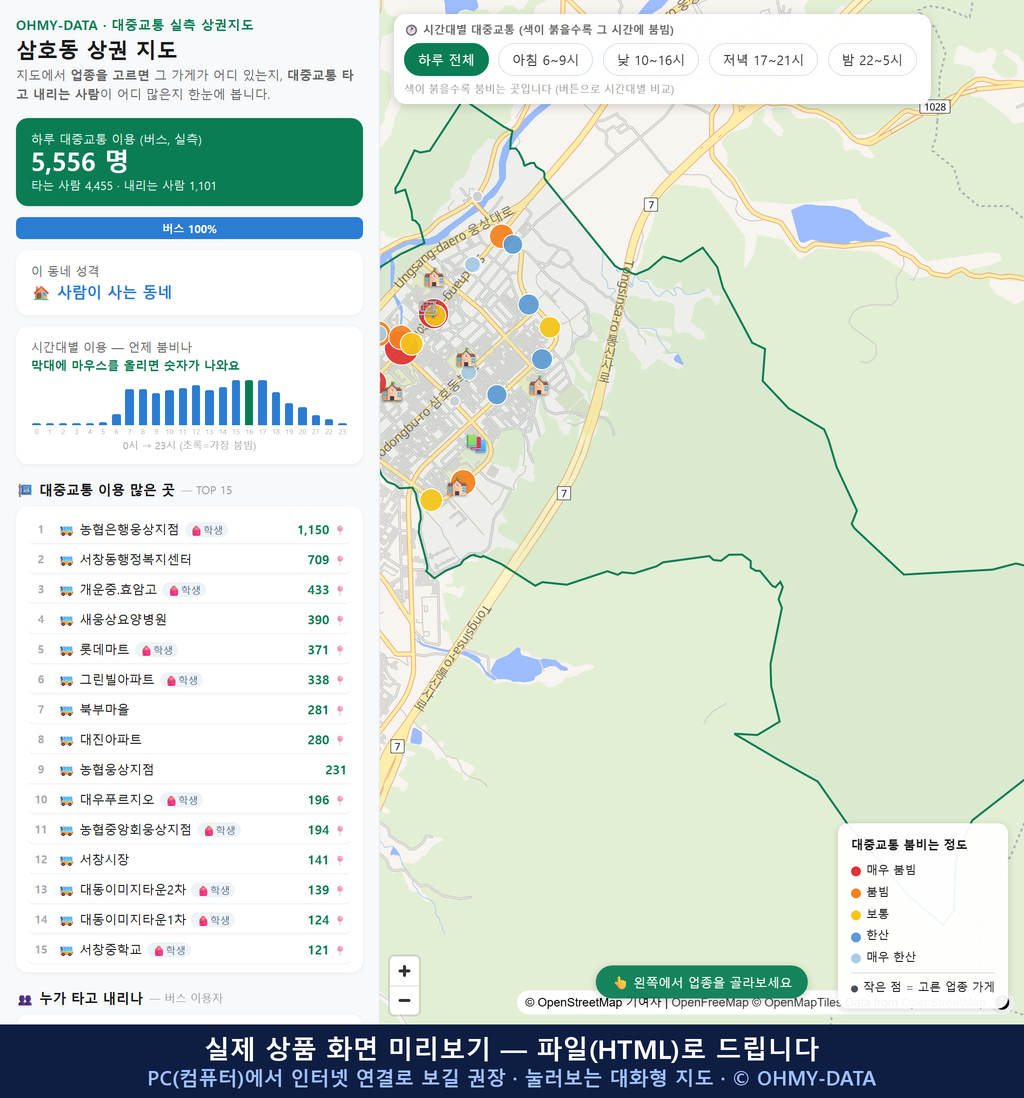Switch to the 아침 6~9시 filter
Screen dimensions: 1024x1098
coord(546,60)
